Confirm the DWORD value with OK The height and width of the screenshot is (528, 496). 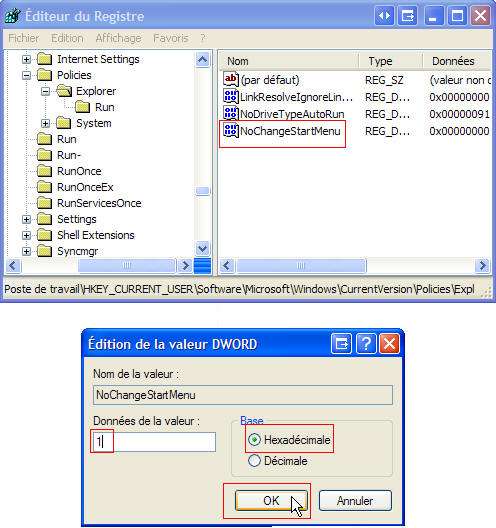[x=271, y=501]
